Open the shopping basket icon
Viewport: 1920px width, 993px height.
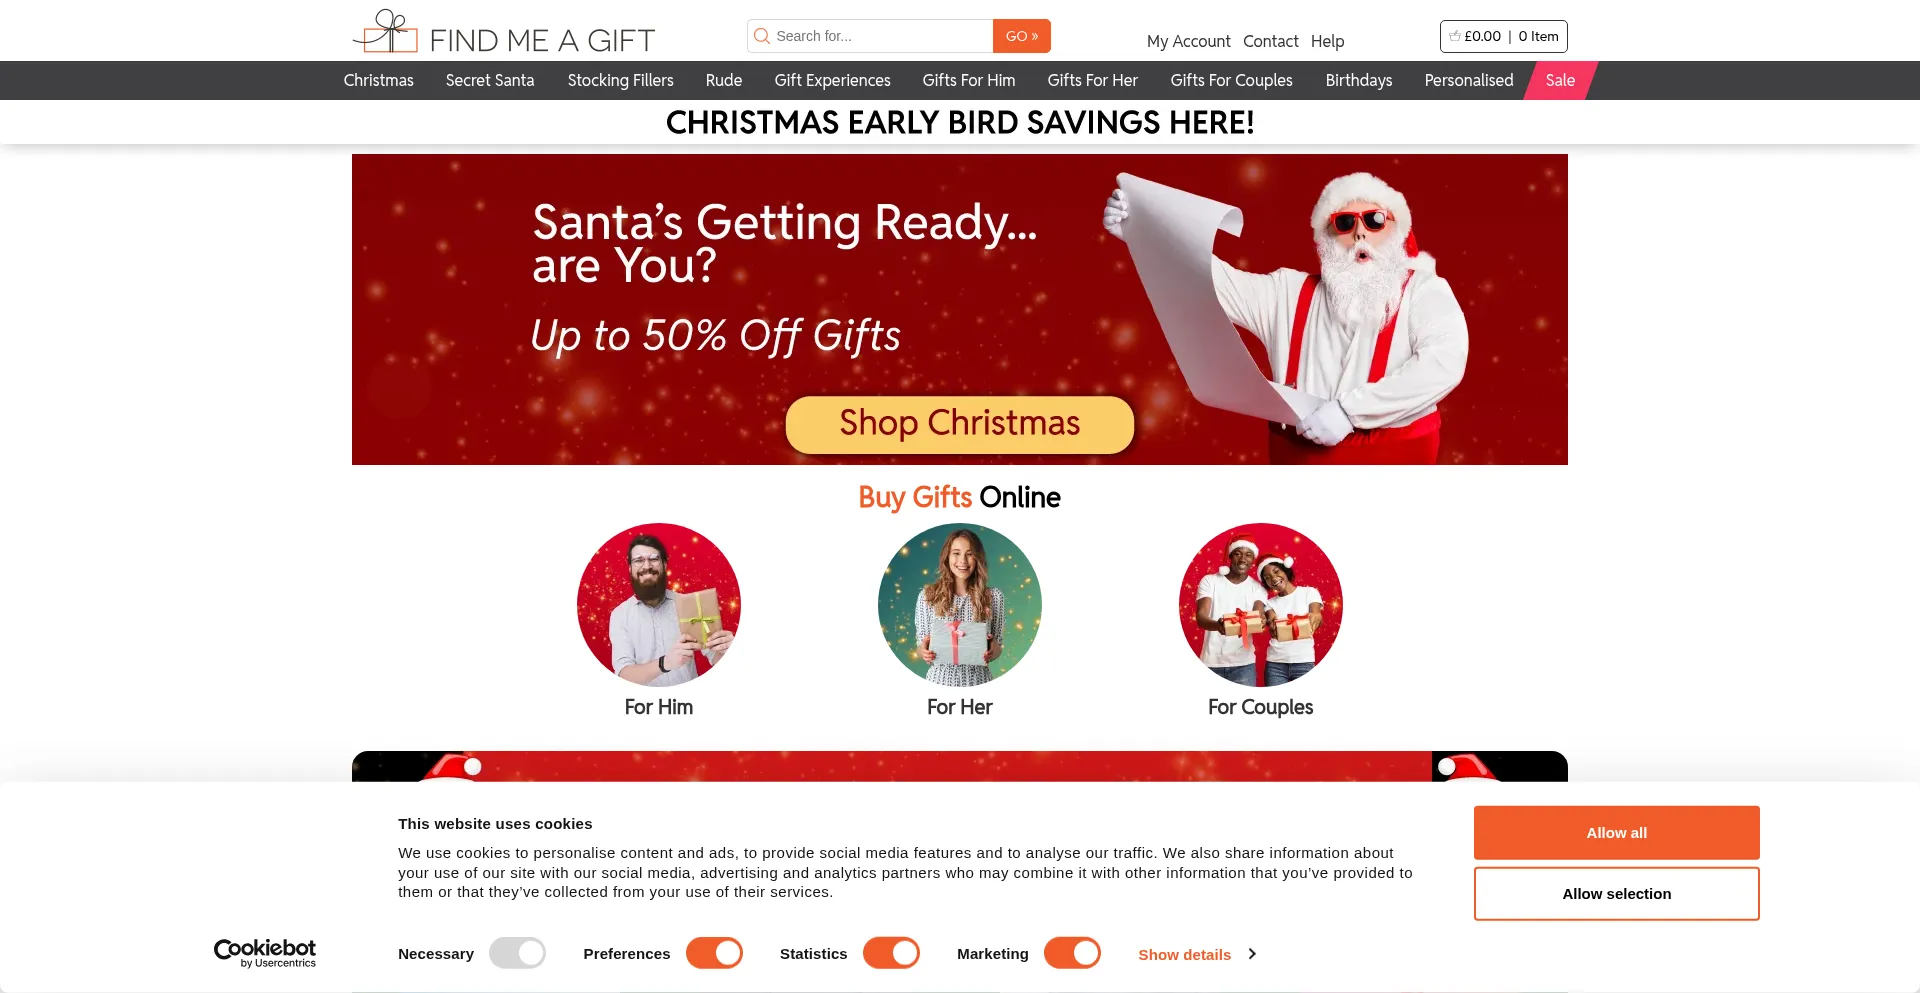[x=1455, y=36]
